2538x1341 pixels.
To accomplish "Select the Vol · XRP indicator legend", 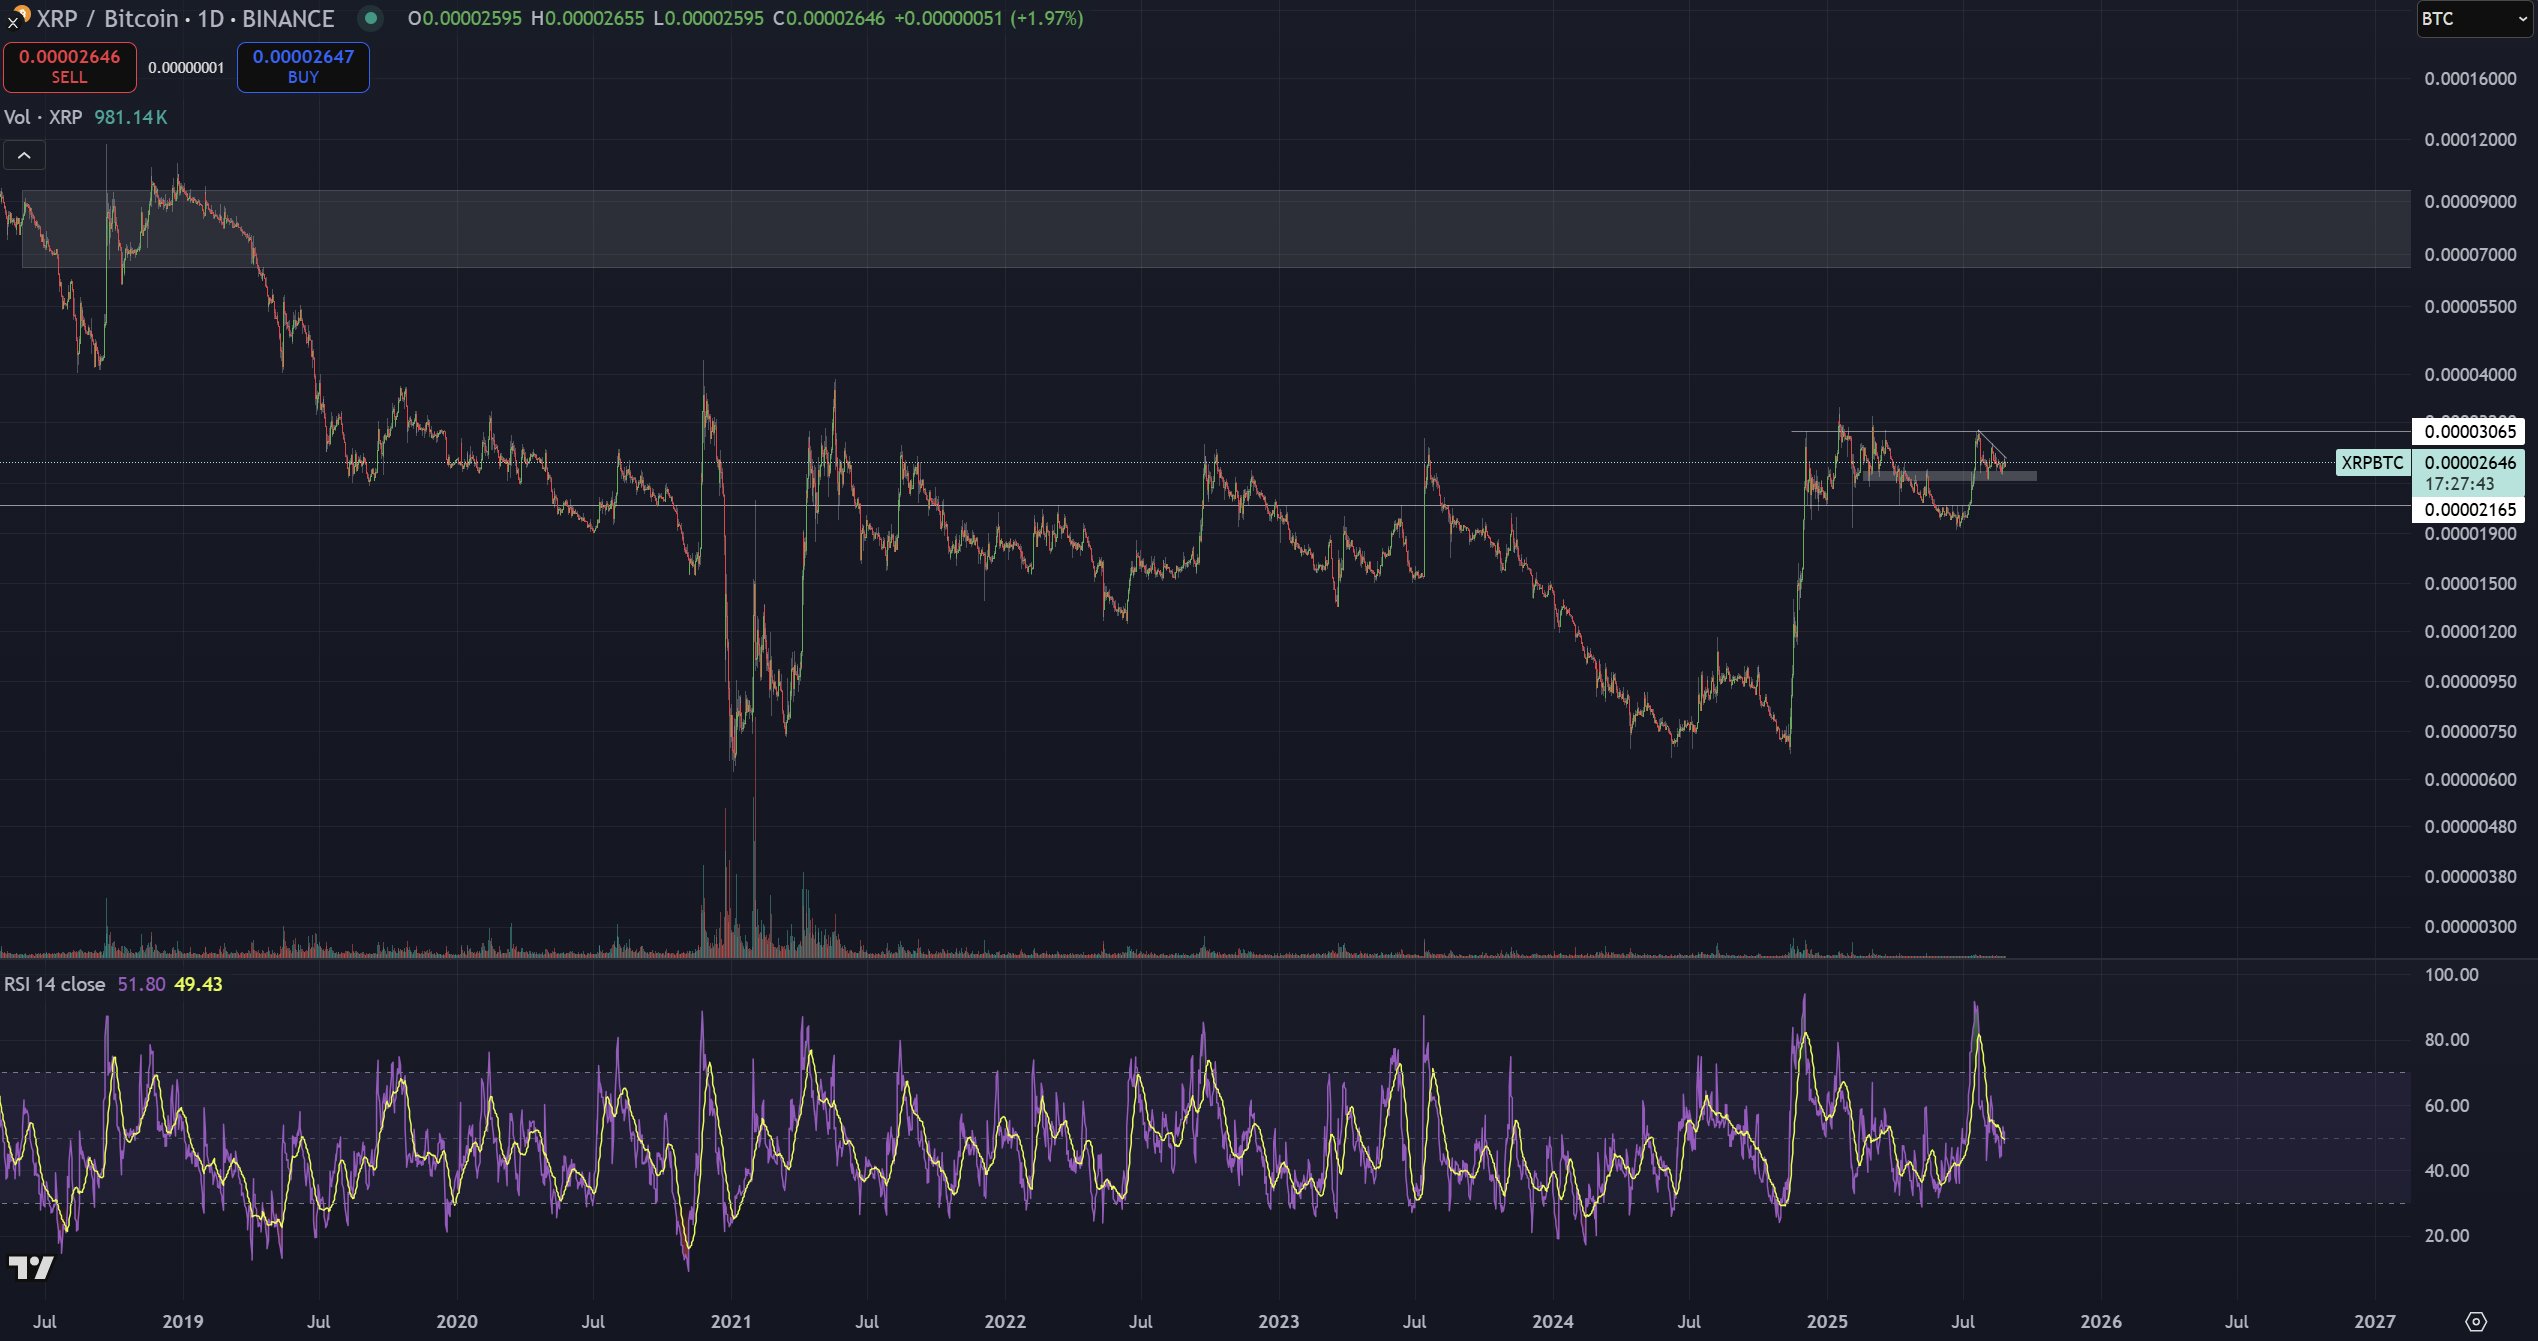I will tap(44, 117).
